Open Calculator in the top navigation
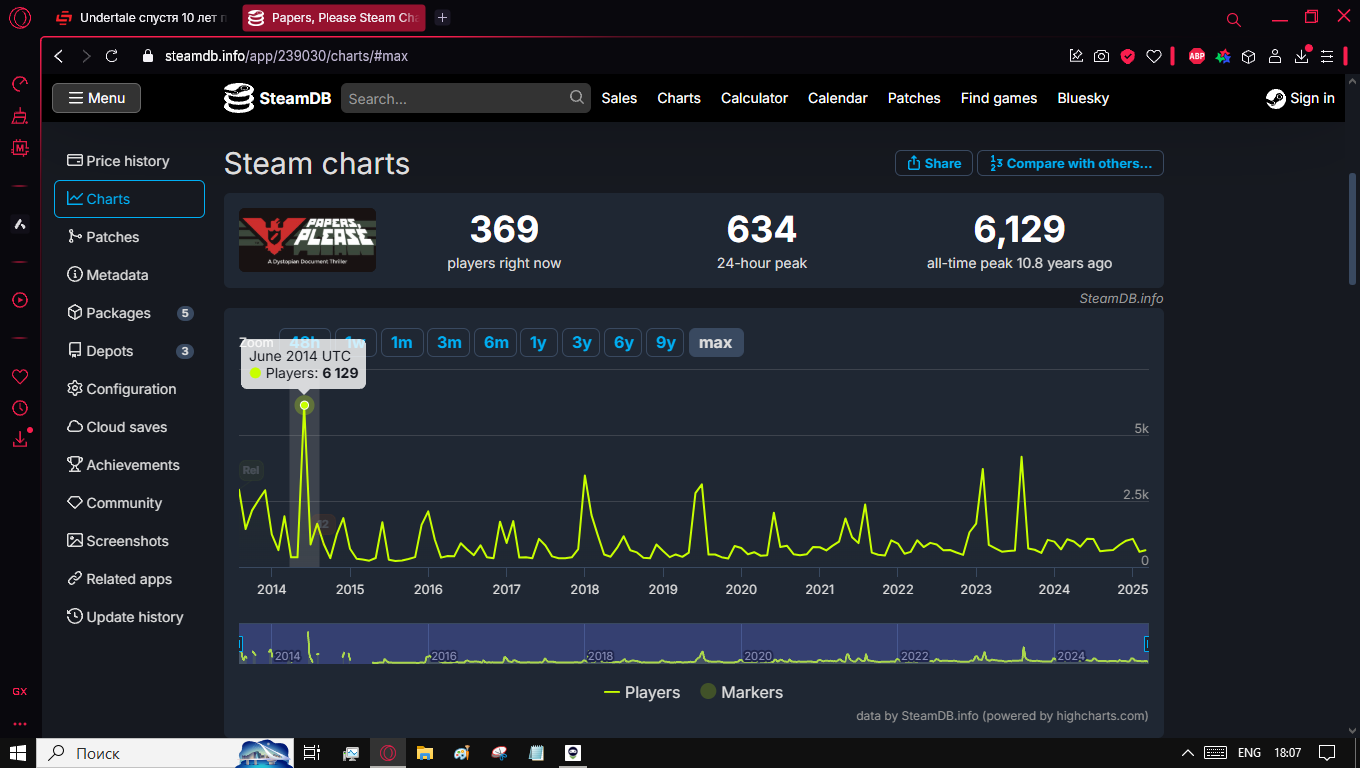This screenshot has height=768, width=1360. pyautogui.click(x=754, y=98)
